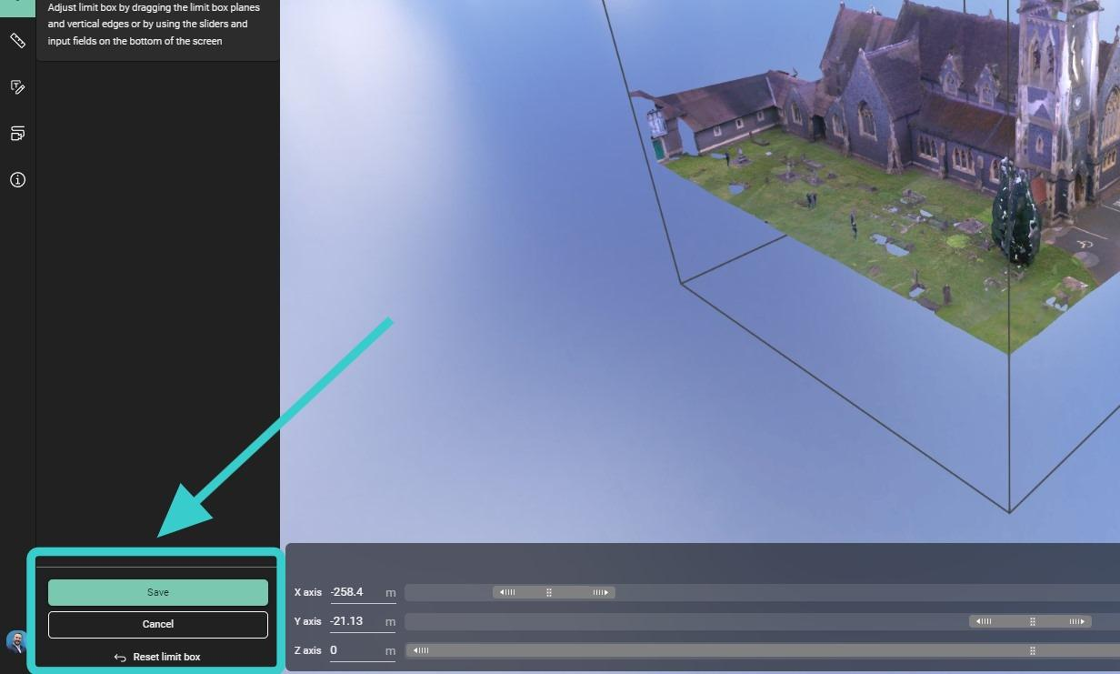Click X axis slider left handle
Screen dimensions: 1120x674
coord(507,593)
